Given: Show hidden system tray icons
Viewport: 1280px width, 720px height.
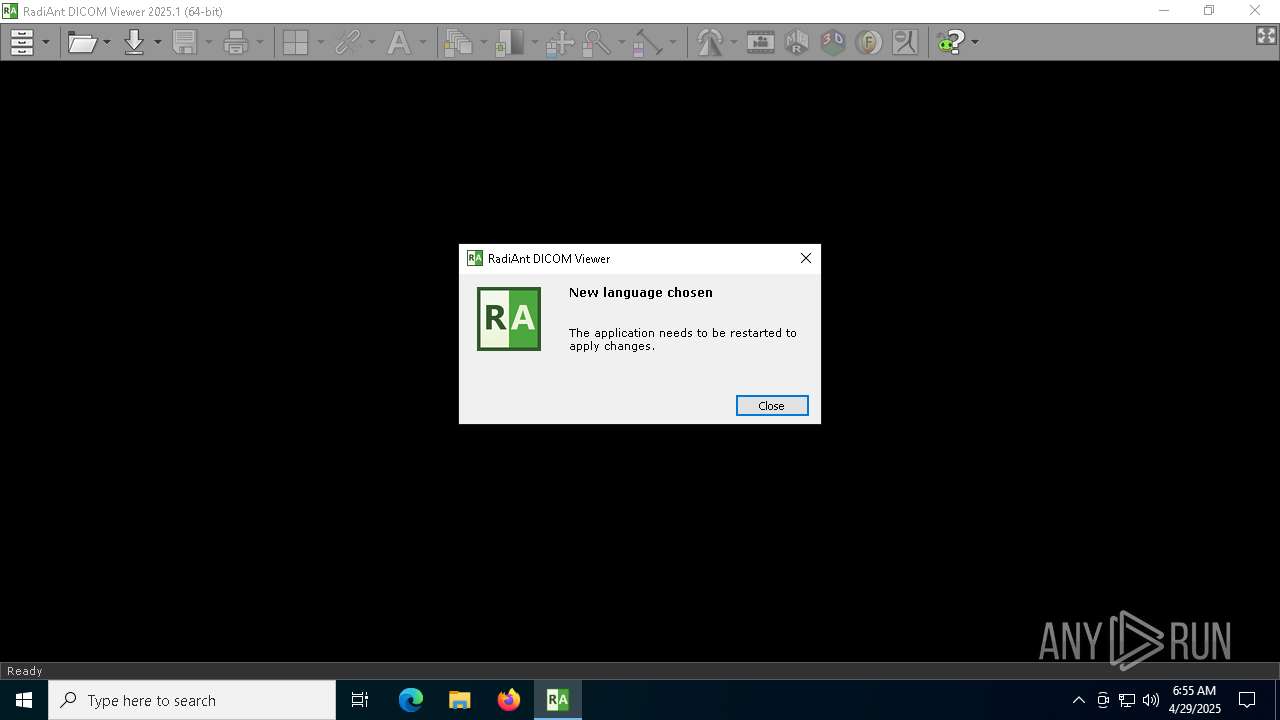Looking at the screenshot, I should tap(1079, 700).
